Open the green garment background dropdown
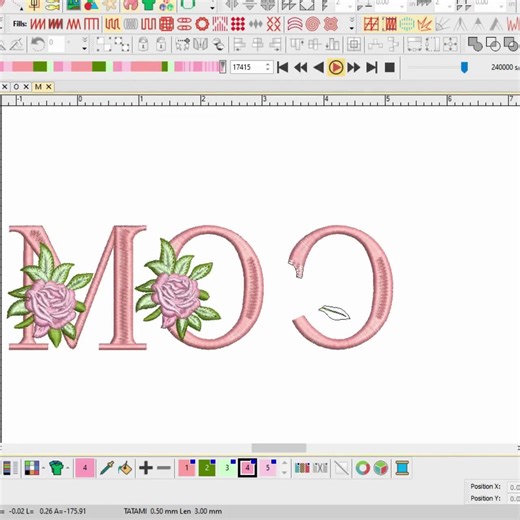The height and width of the screenshot is (520, 520). pyautogui.click(x=59, y=468)
